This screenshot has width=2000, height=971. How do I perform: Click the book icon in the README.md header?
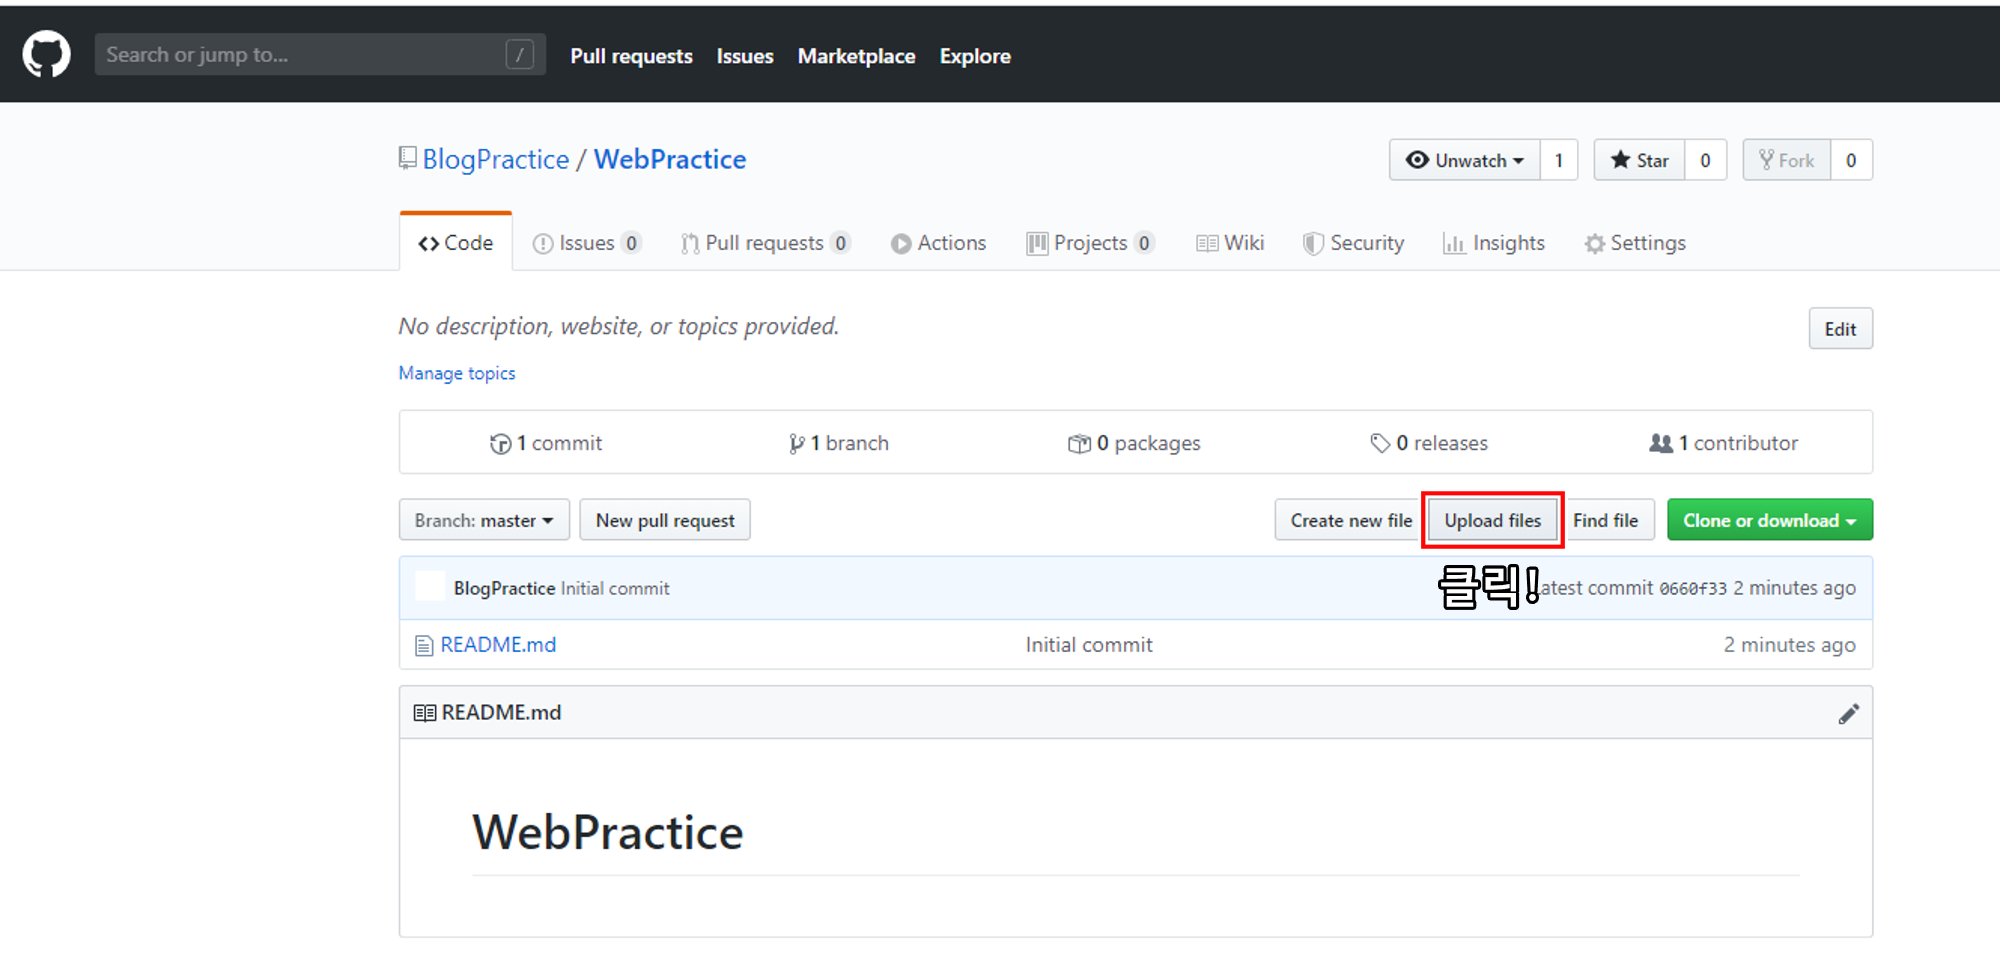pos(425,713)
